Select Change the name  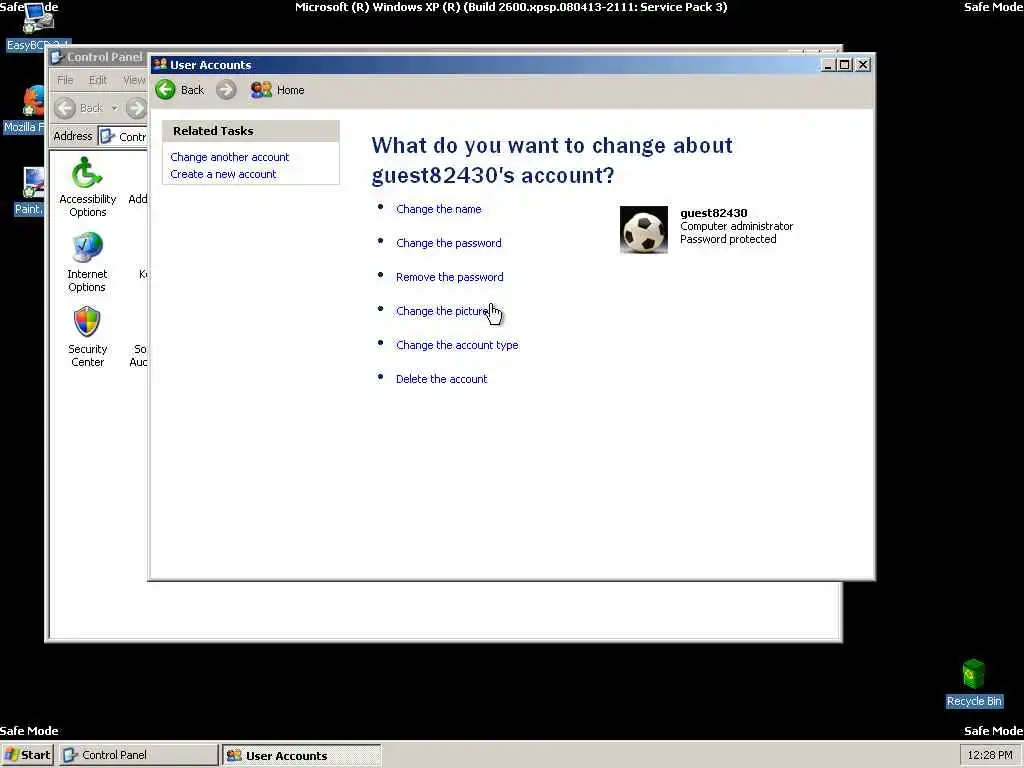pyautogui.click(x=438, y=209)
